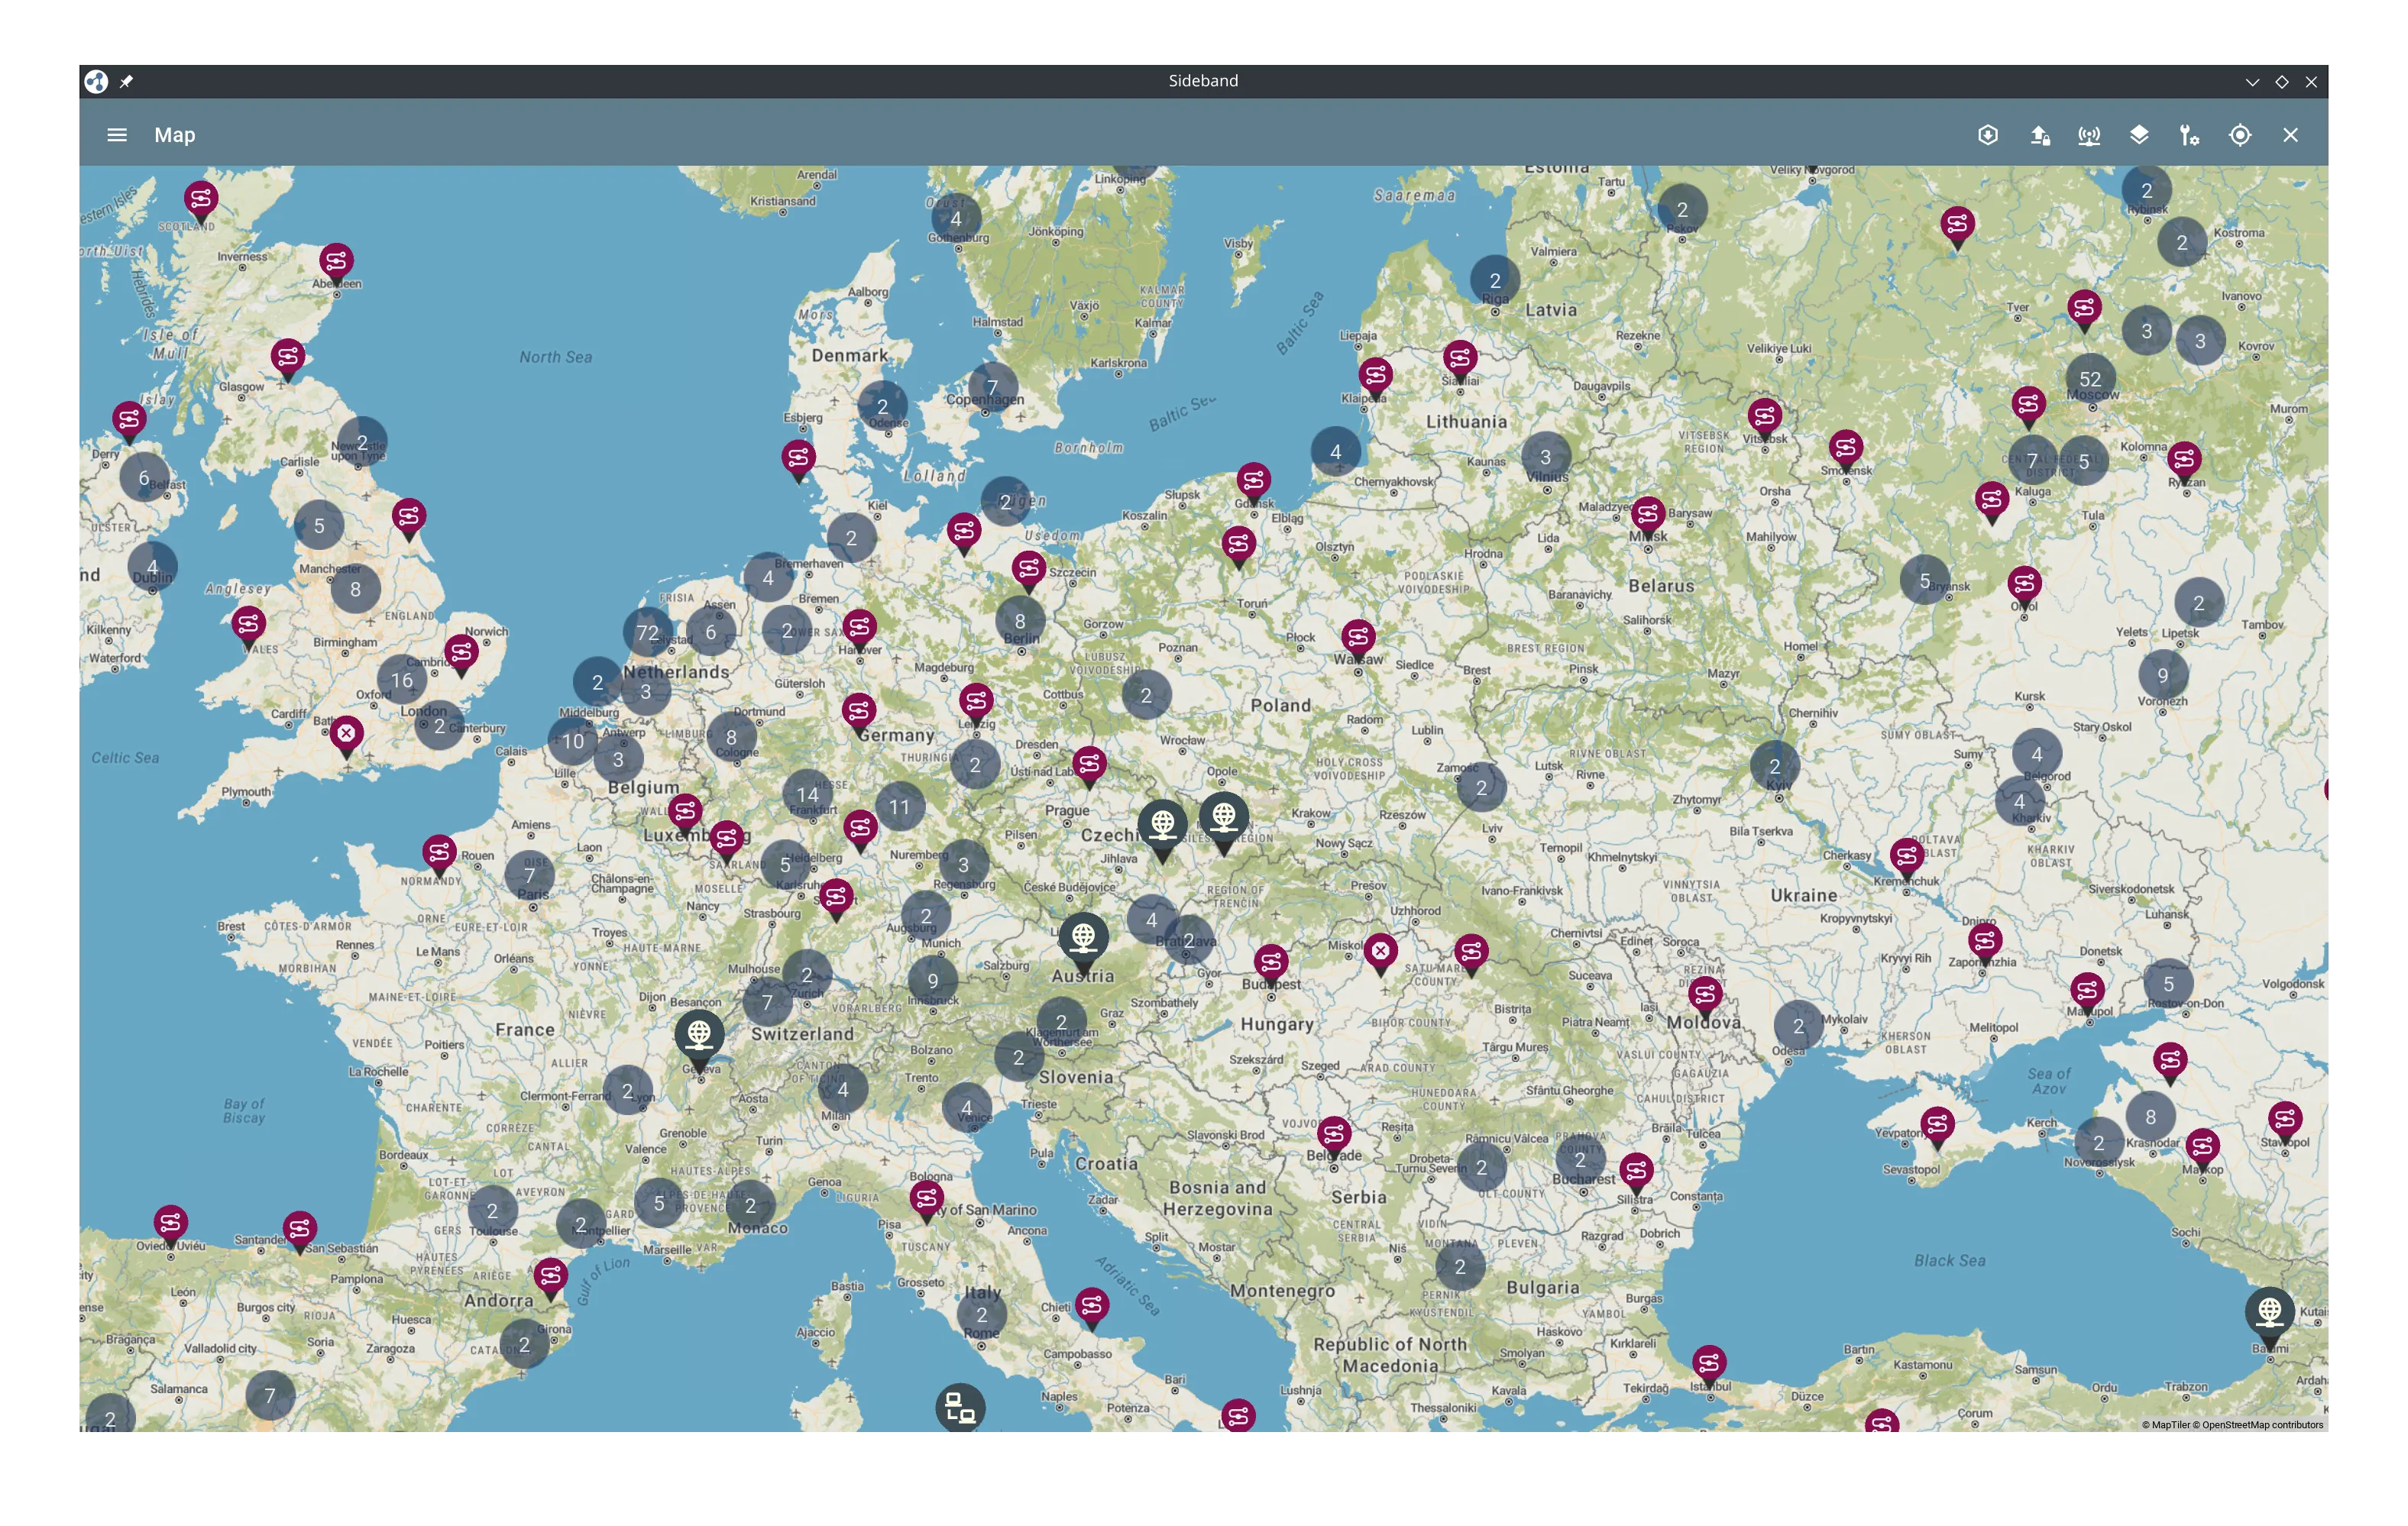2408x1526 pixels.
Task: Click the upload-with-lock icon in toolbar
Action: [x=2039, y=135]
